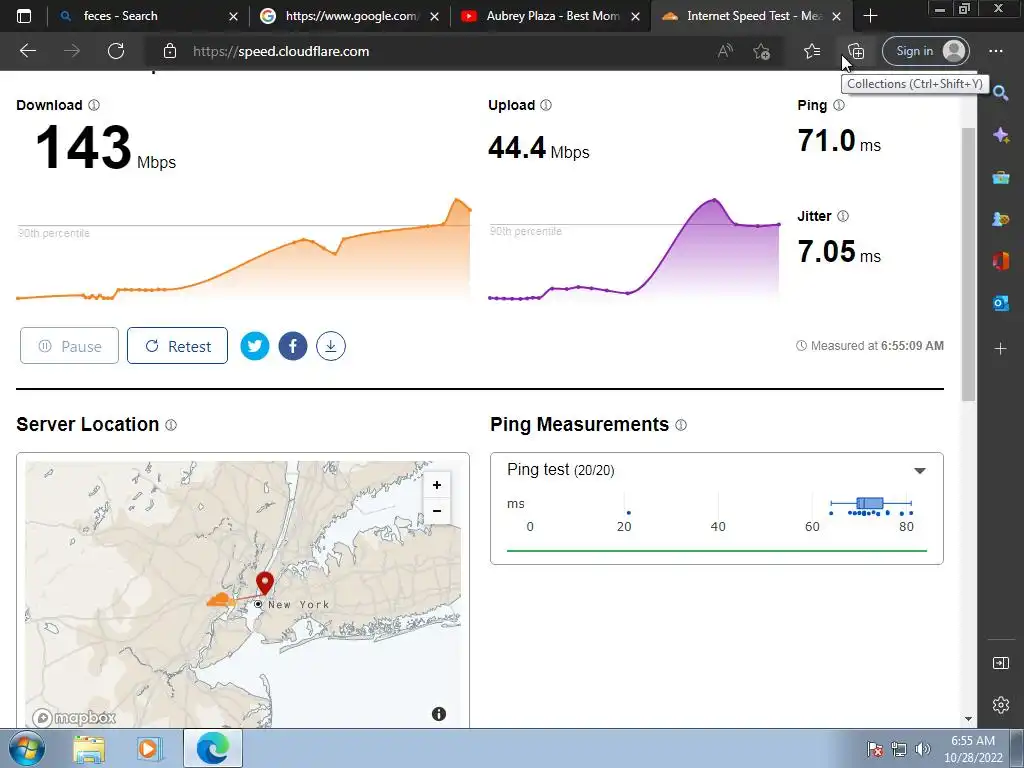Viewport: 1024px width, 768px height.
Task: Click the orange Cloudflare server marker
Action: 221,600
